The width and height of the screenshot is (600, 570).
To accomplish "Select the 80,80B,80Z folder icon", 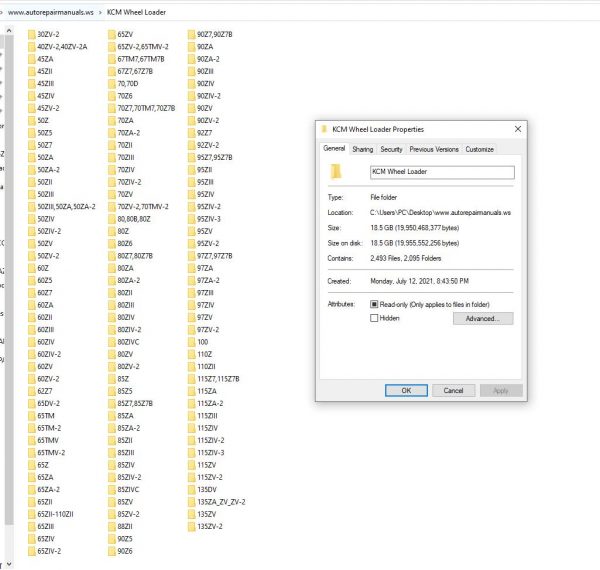I will [112, 219].
